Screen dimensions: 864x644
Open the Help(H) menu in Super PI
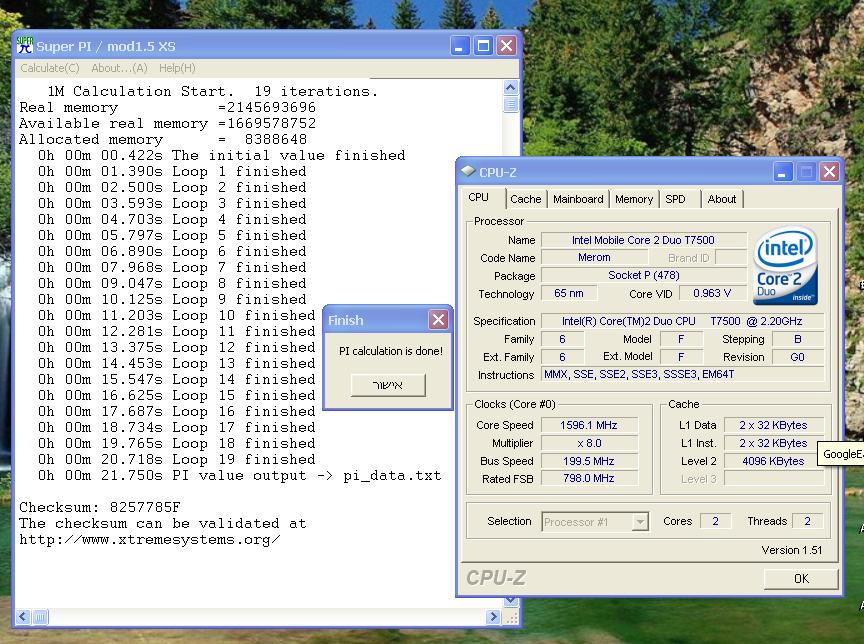click(177, 68)
